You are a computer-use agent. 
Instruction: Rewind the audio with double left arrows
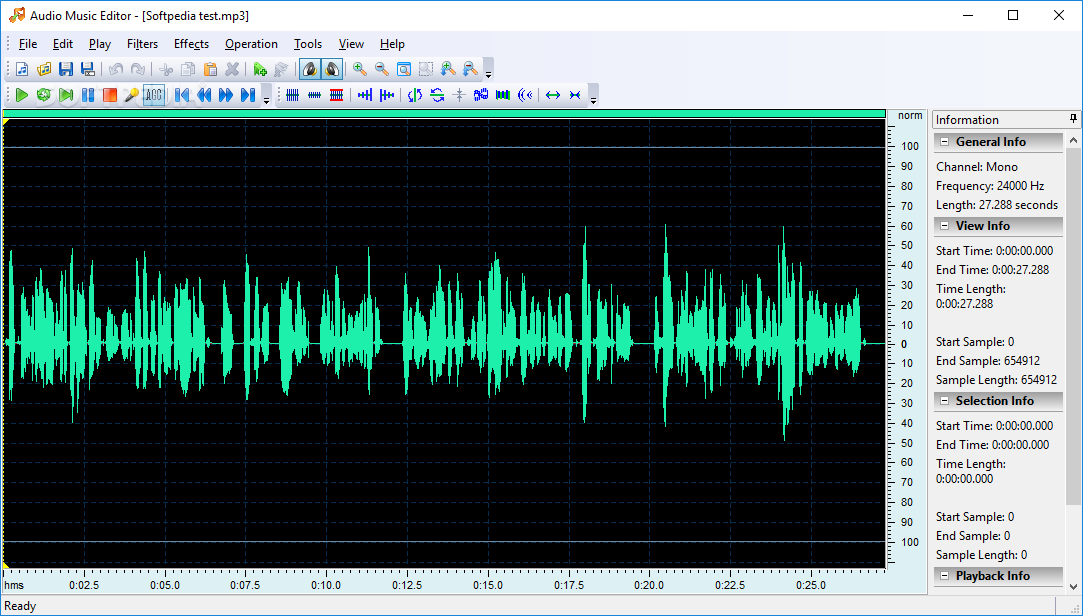pyautogui.click(x=204, y=95)
